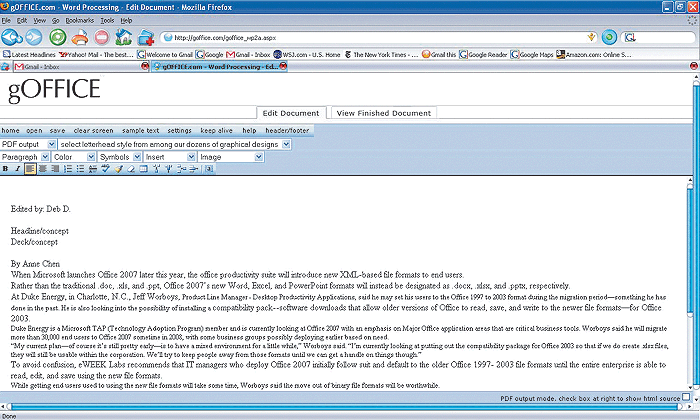Click the sample text link
Image resolution: width=700 pixels, height=420 pixels.
click(140, 130)
